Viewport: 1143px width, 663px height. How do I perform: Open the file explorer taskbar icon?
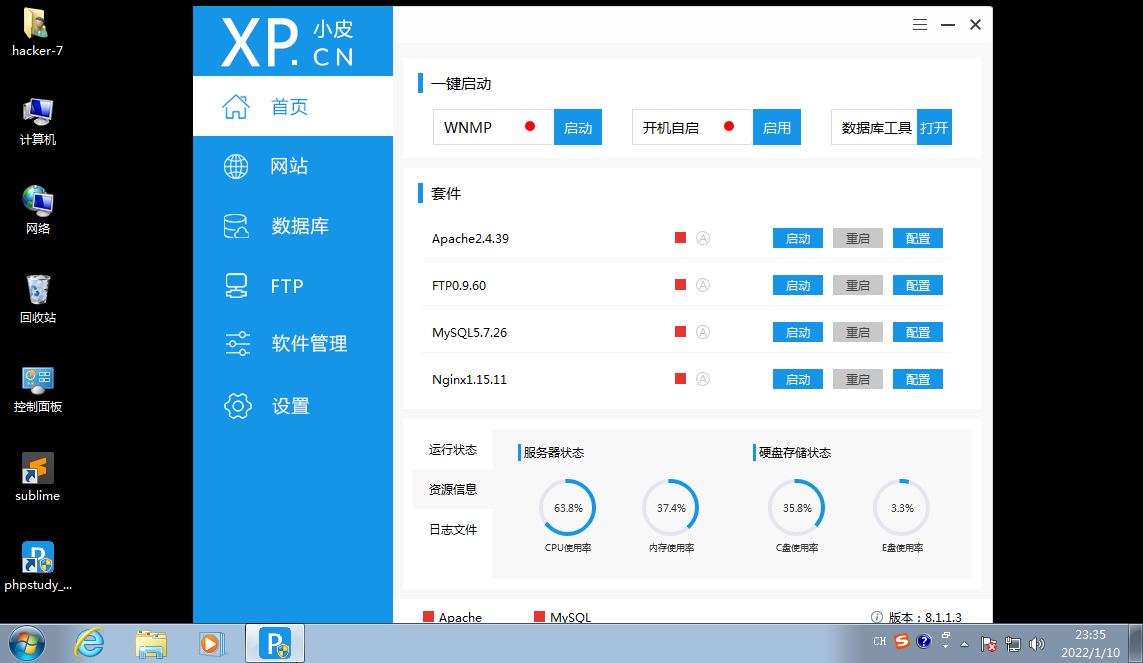tap(151, 644)
